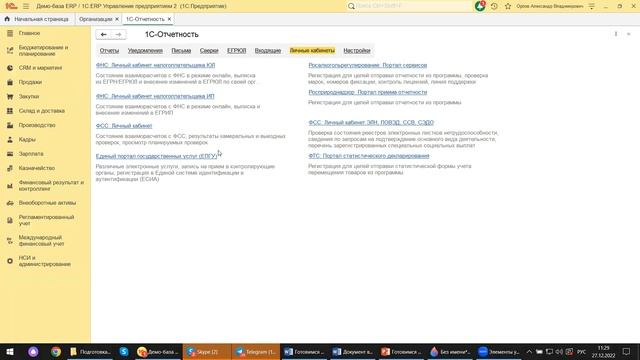Switch to Telegram window in taskbar
The height and width of the screenshot is (360, 640).
click(x=256, y=351)
